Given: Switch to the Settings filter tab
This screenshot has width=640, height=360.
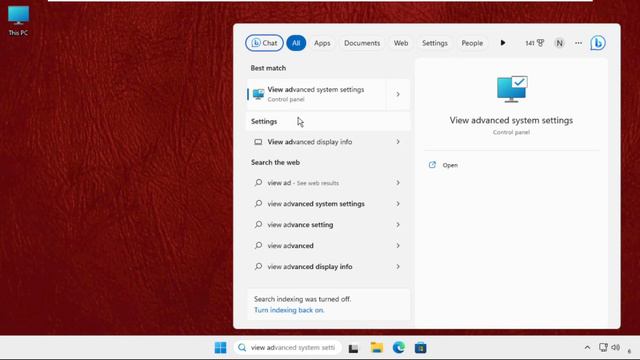Looking at the screenshot, I should (x=435, y=43).
